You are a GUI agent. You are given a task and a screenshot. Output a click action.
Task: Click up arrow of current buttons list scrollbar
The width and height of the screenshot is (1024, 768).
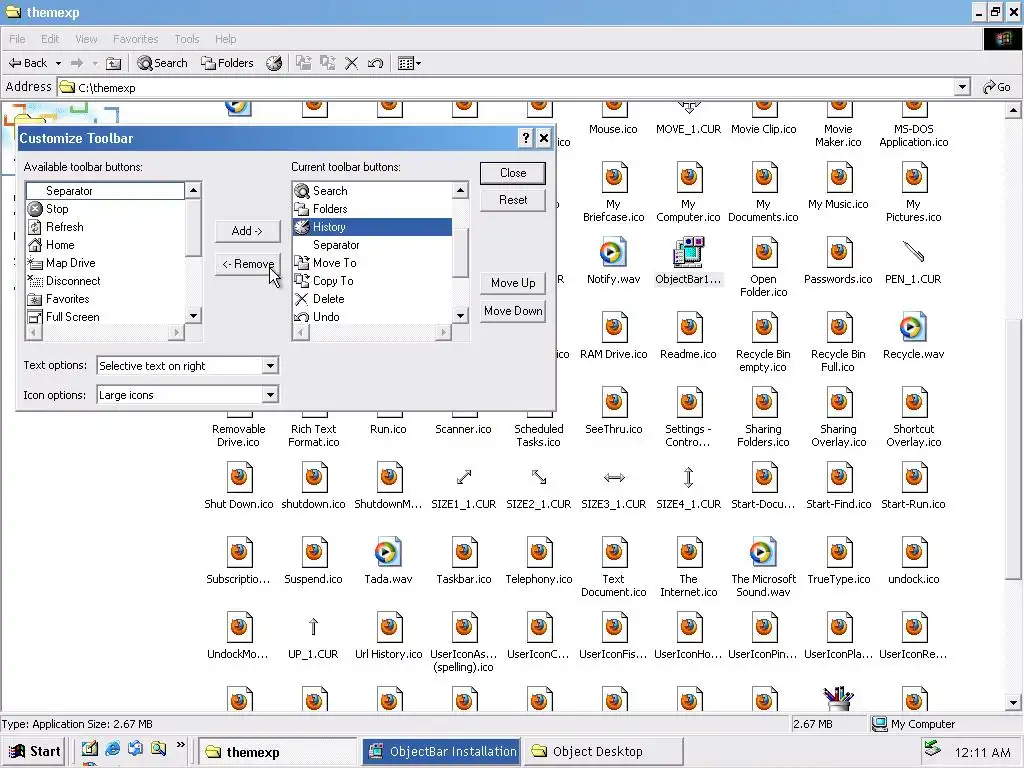pos(460,191)
